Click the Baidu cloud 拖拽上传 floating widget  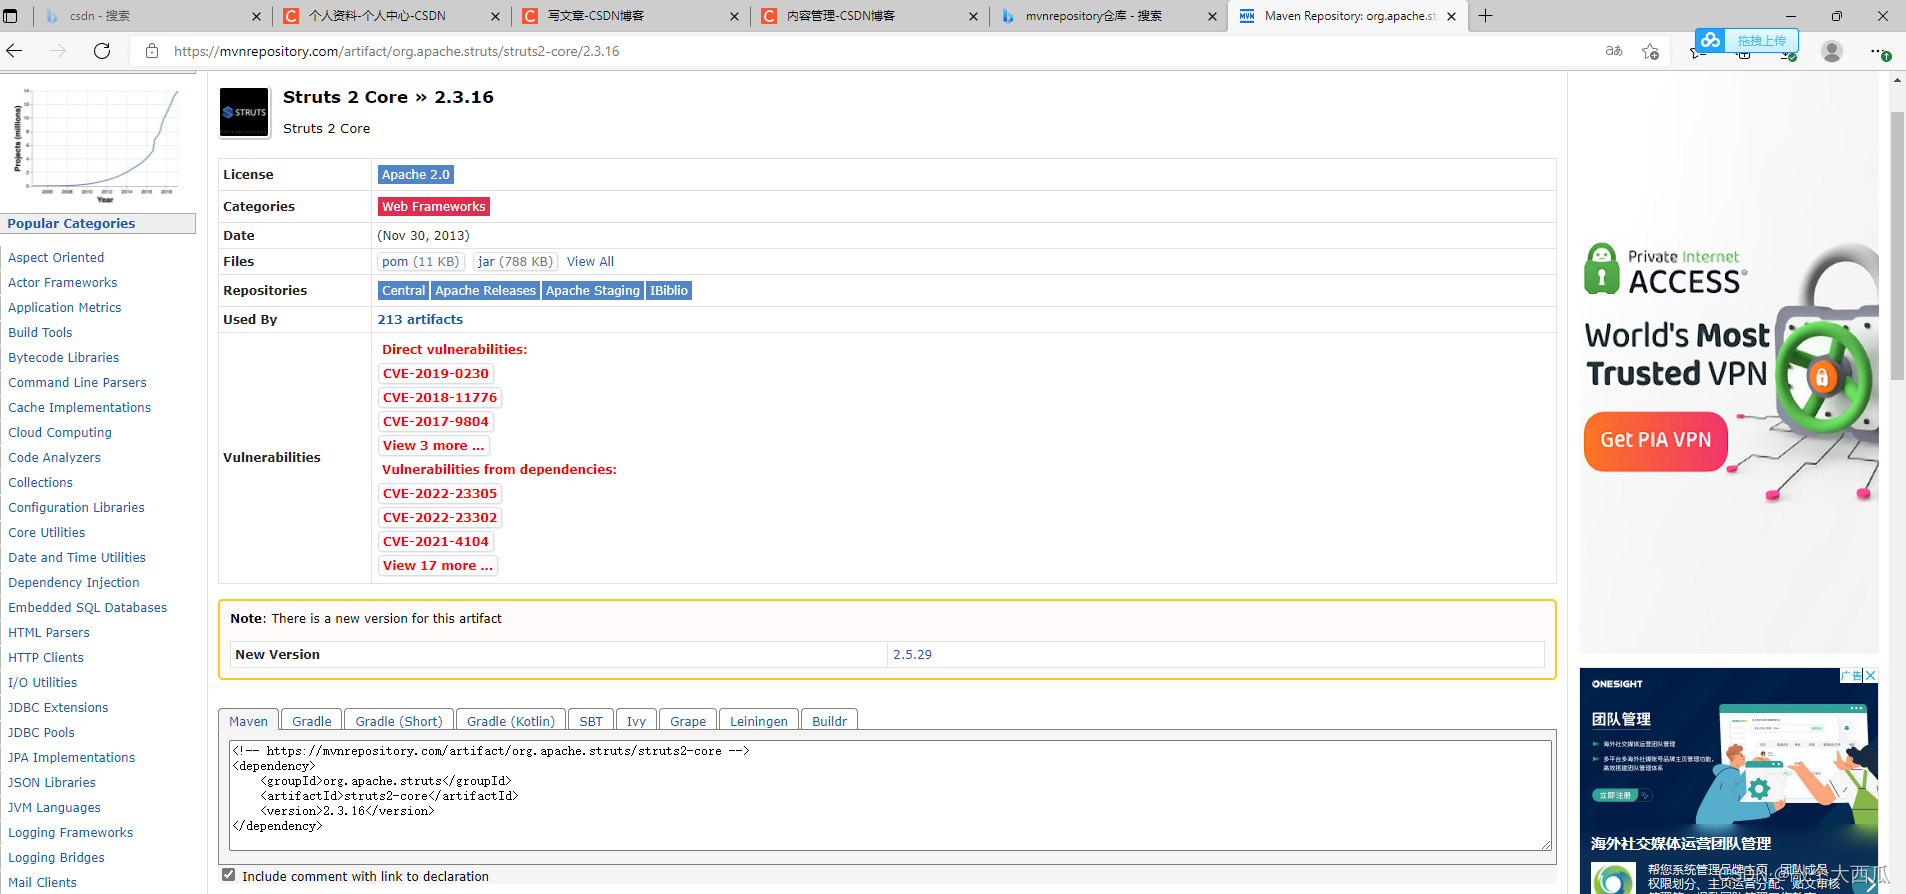pyautogui.click(x=1747, y=40)
